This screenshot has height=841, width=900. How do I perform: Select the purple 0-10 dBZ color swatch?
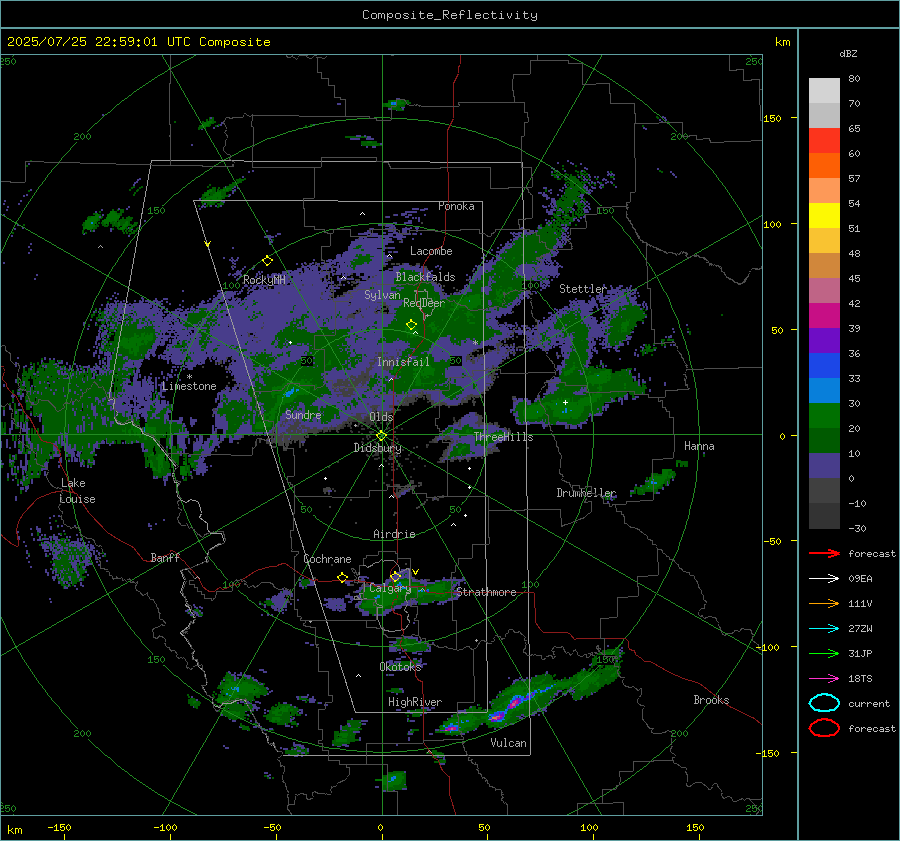[824, 466]
